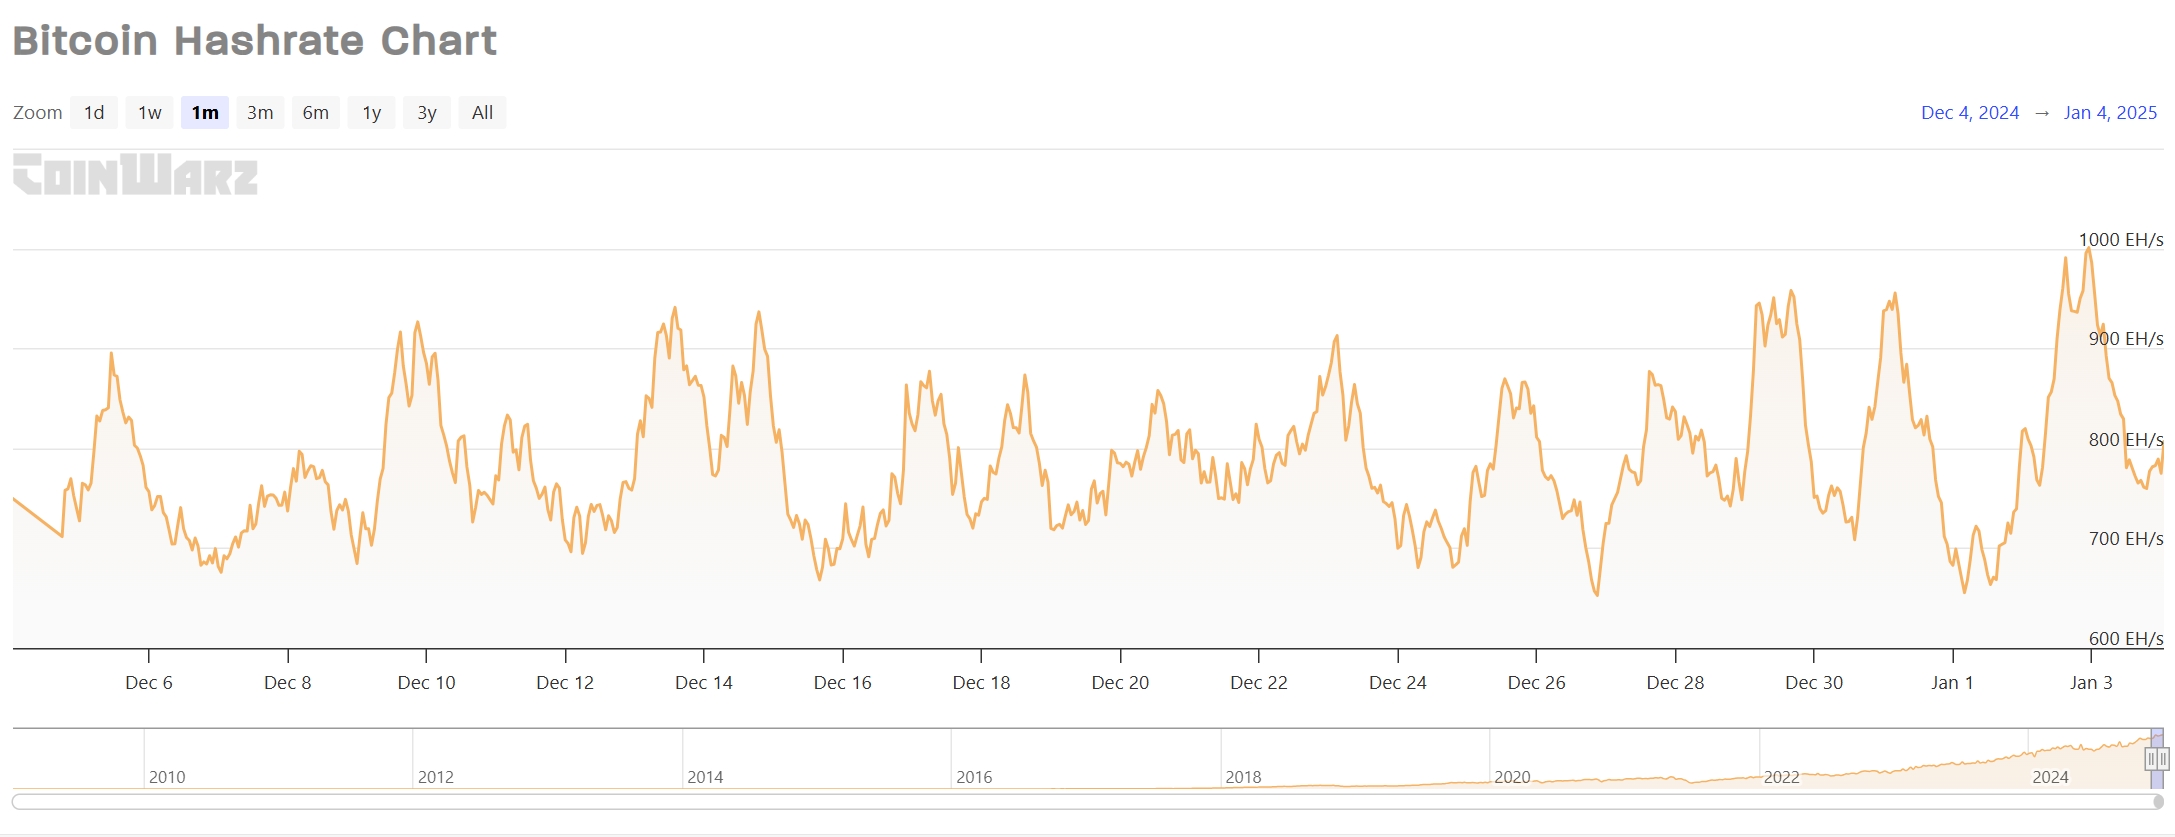Show All hashrate history
The image size is (2175, 837).
(482, 113)
